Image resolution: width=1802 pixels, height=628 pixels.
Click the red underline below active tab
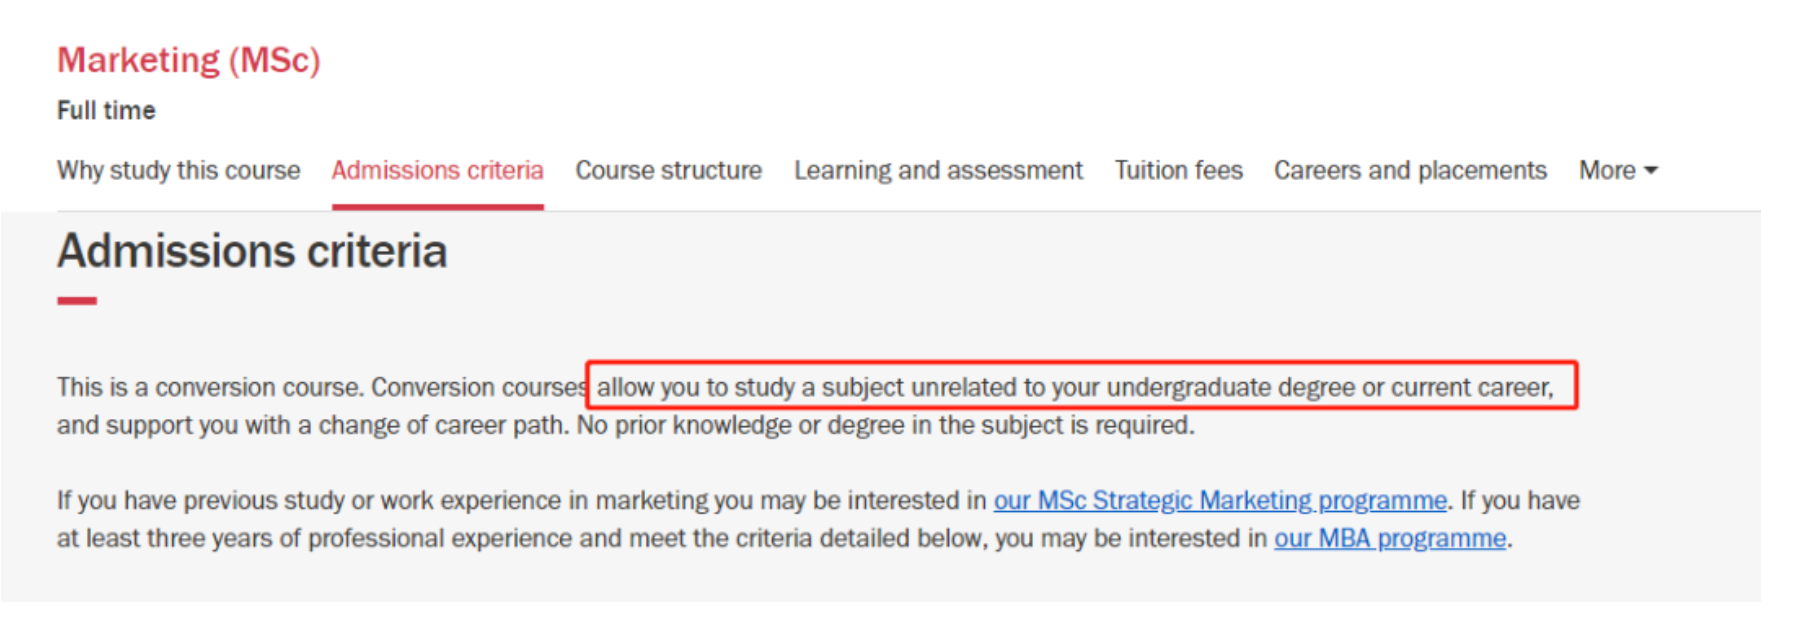[437, 206]
